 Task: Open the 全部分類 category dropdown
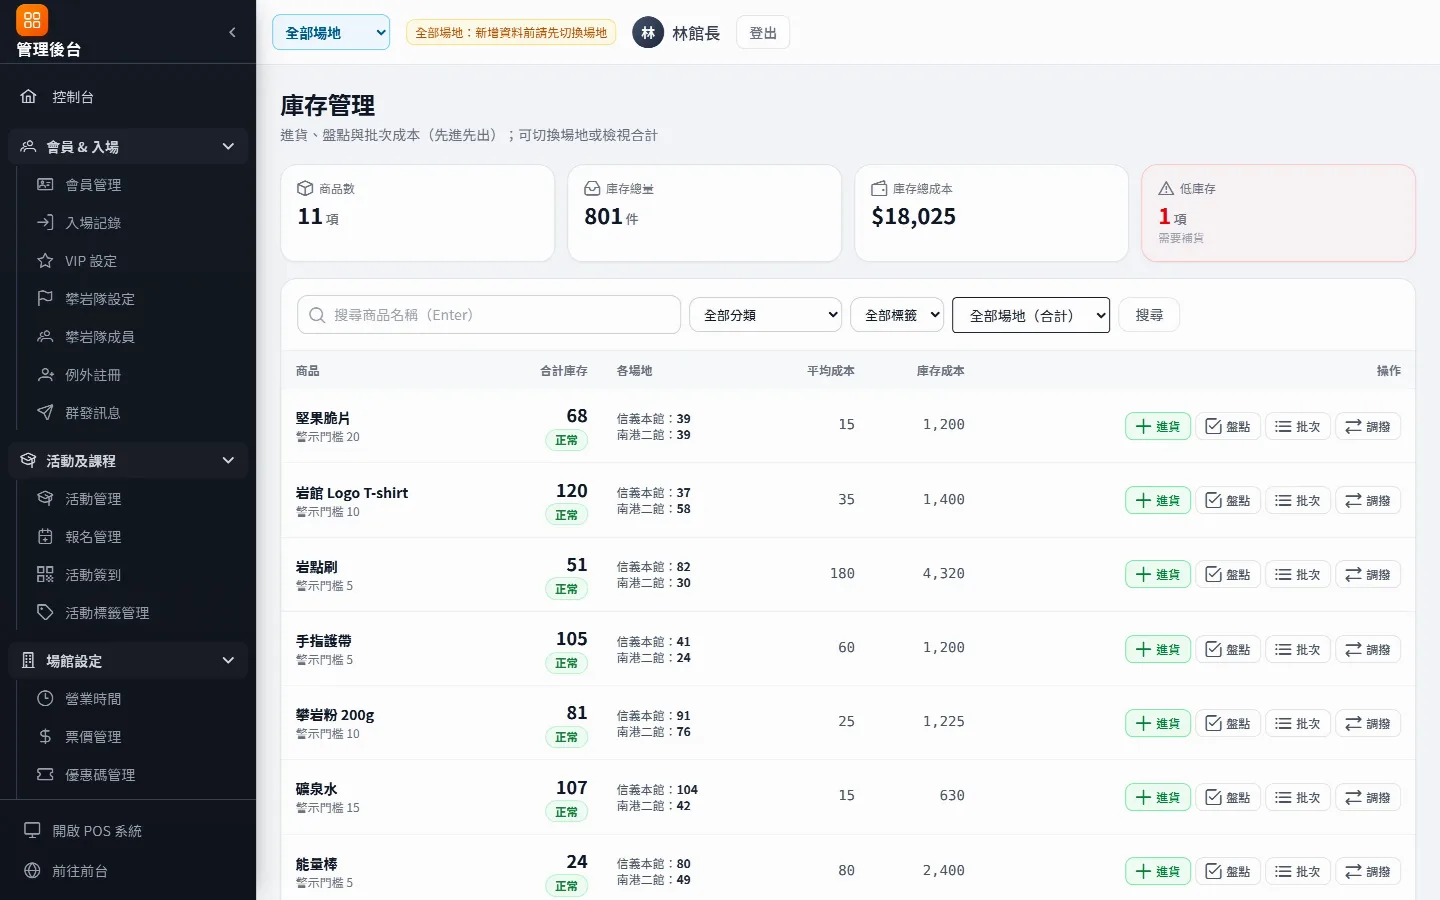[x=766, y=315]
